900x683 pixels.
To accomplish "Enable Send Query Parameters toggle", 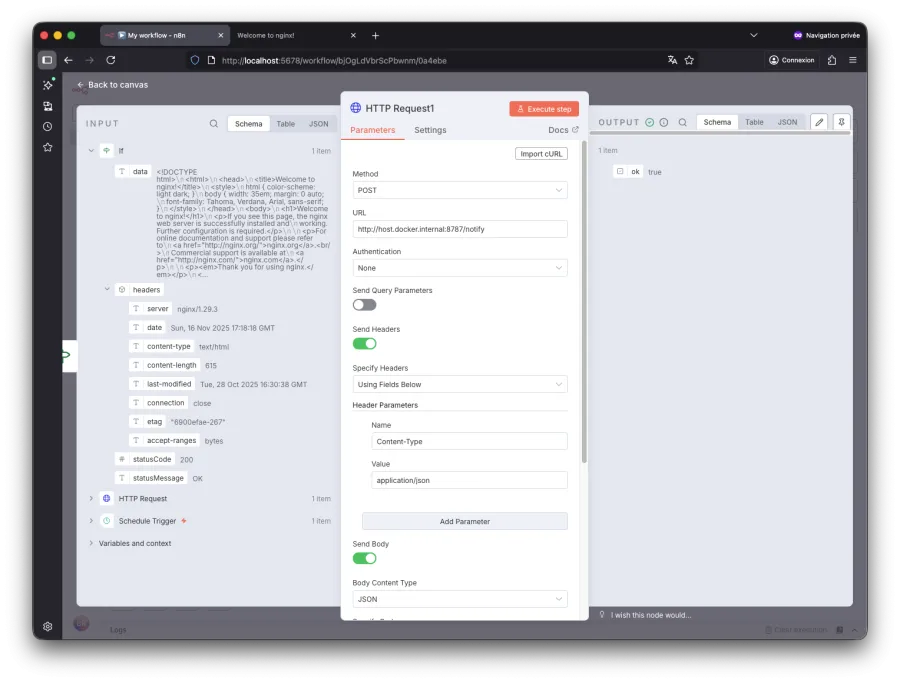I will point(364,305).
